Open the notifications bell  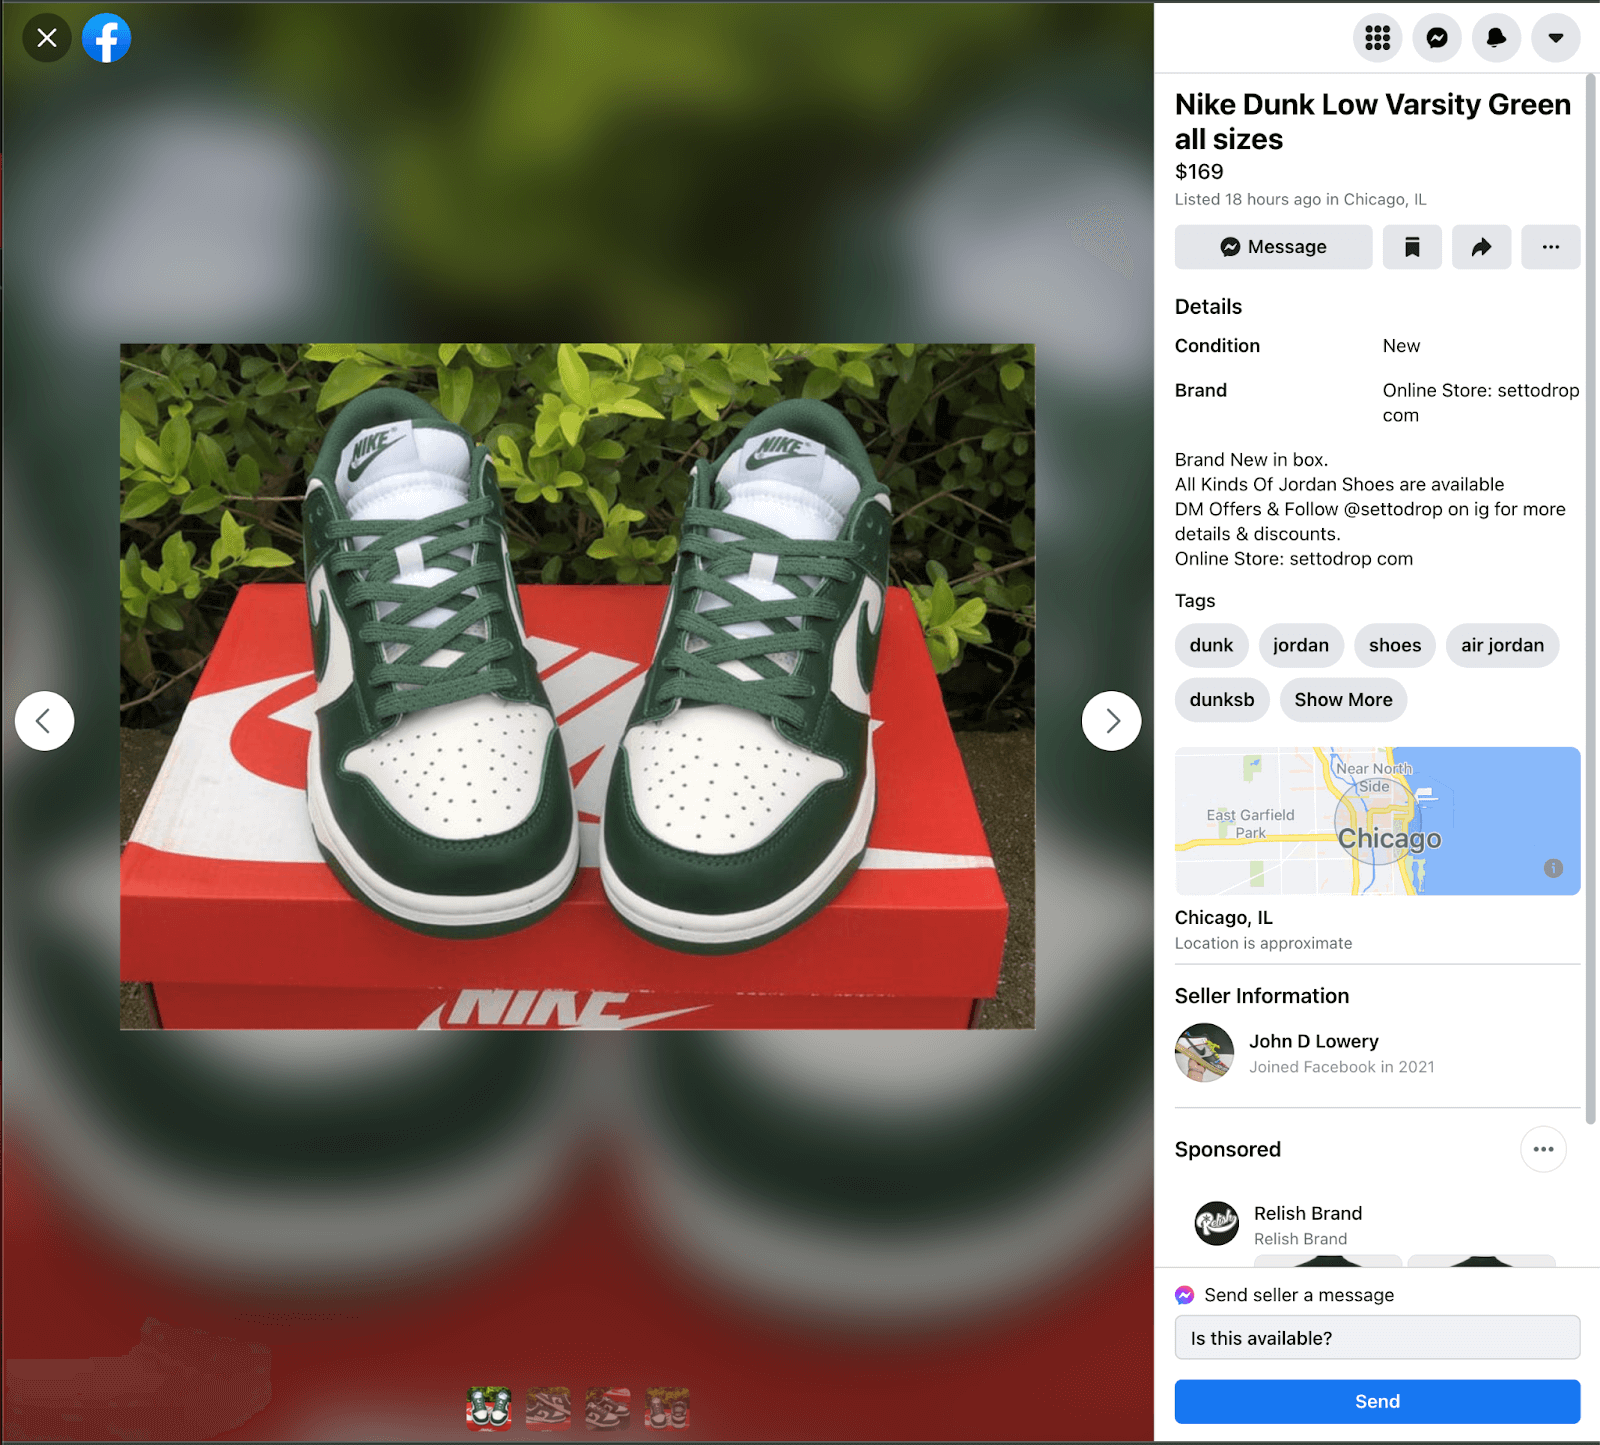[x=1496, y=38]
